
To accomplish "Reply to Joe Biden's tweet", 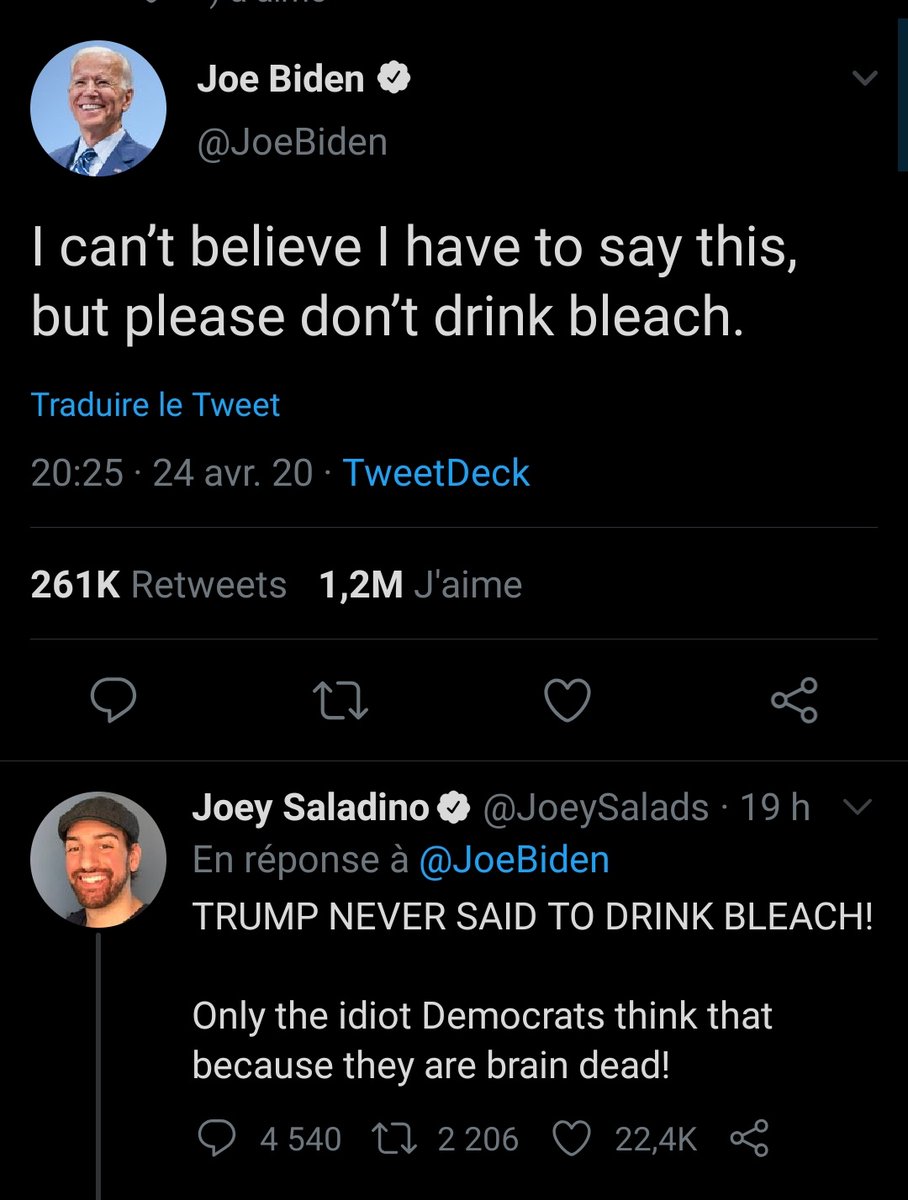I will tap(114, 700).
